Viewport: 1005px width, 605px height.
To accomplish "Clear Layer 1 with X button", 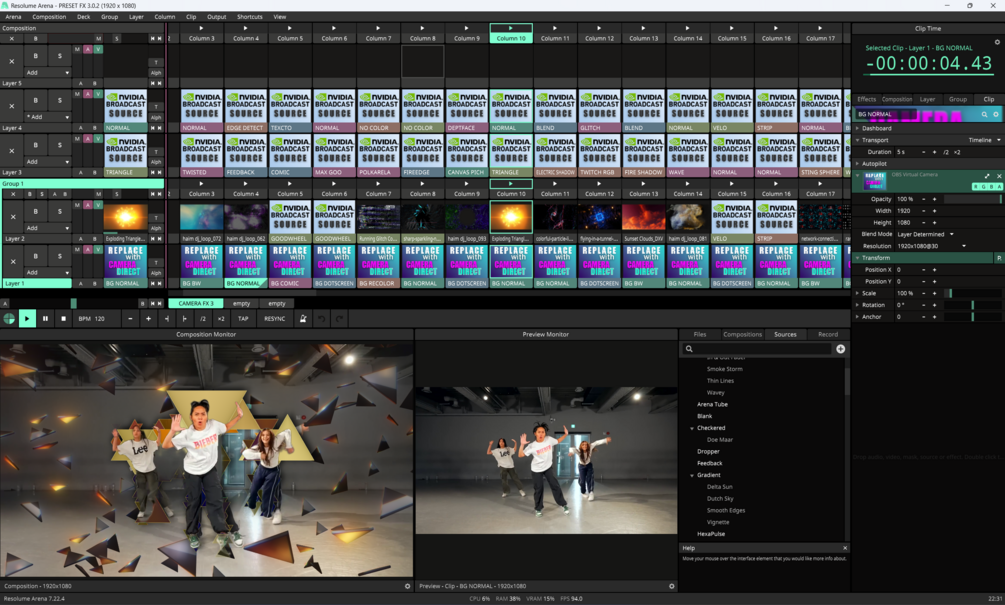I will (12, 261).
